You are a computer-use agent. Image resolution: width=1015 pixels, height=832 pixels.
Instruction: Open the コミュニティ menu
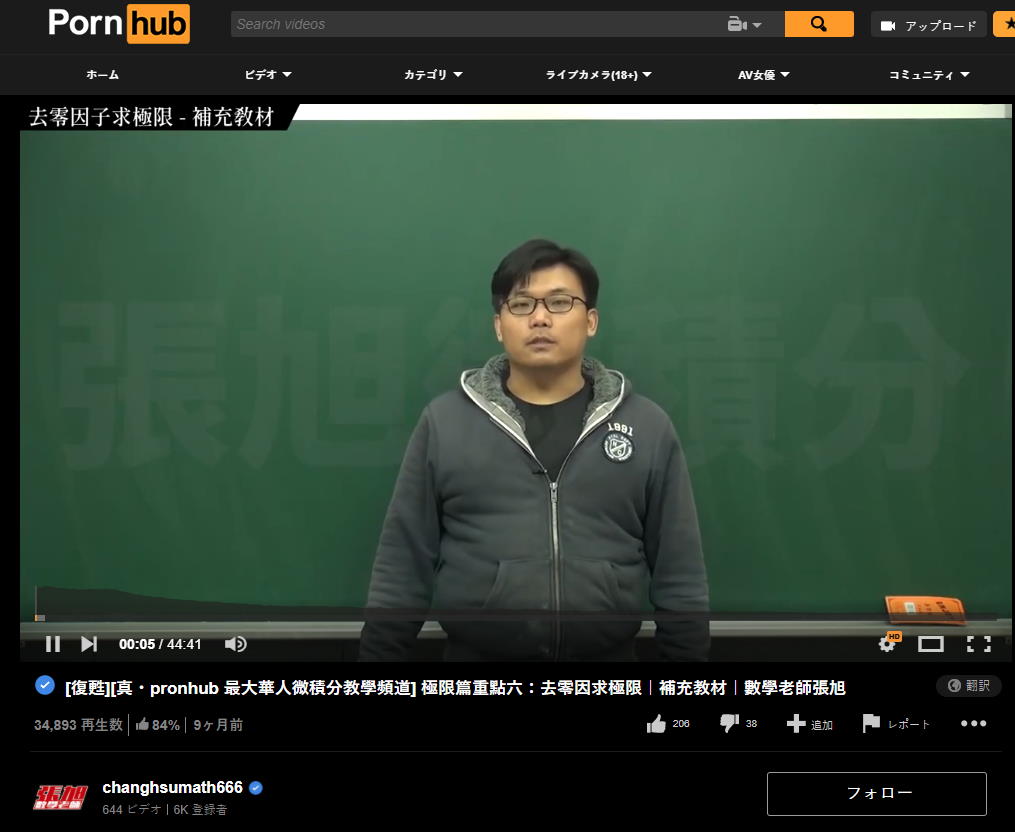pyautogui.click(x=929, y=75)
